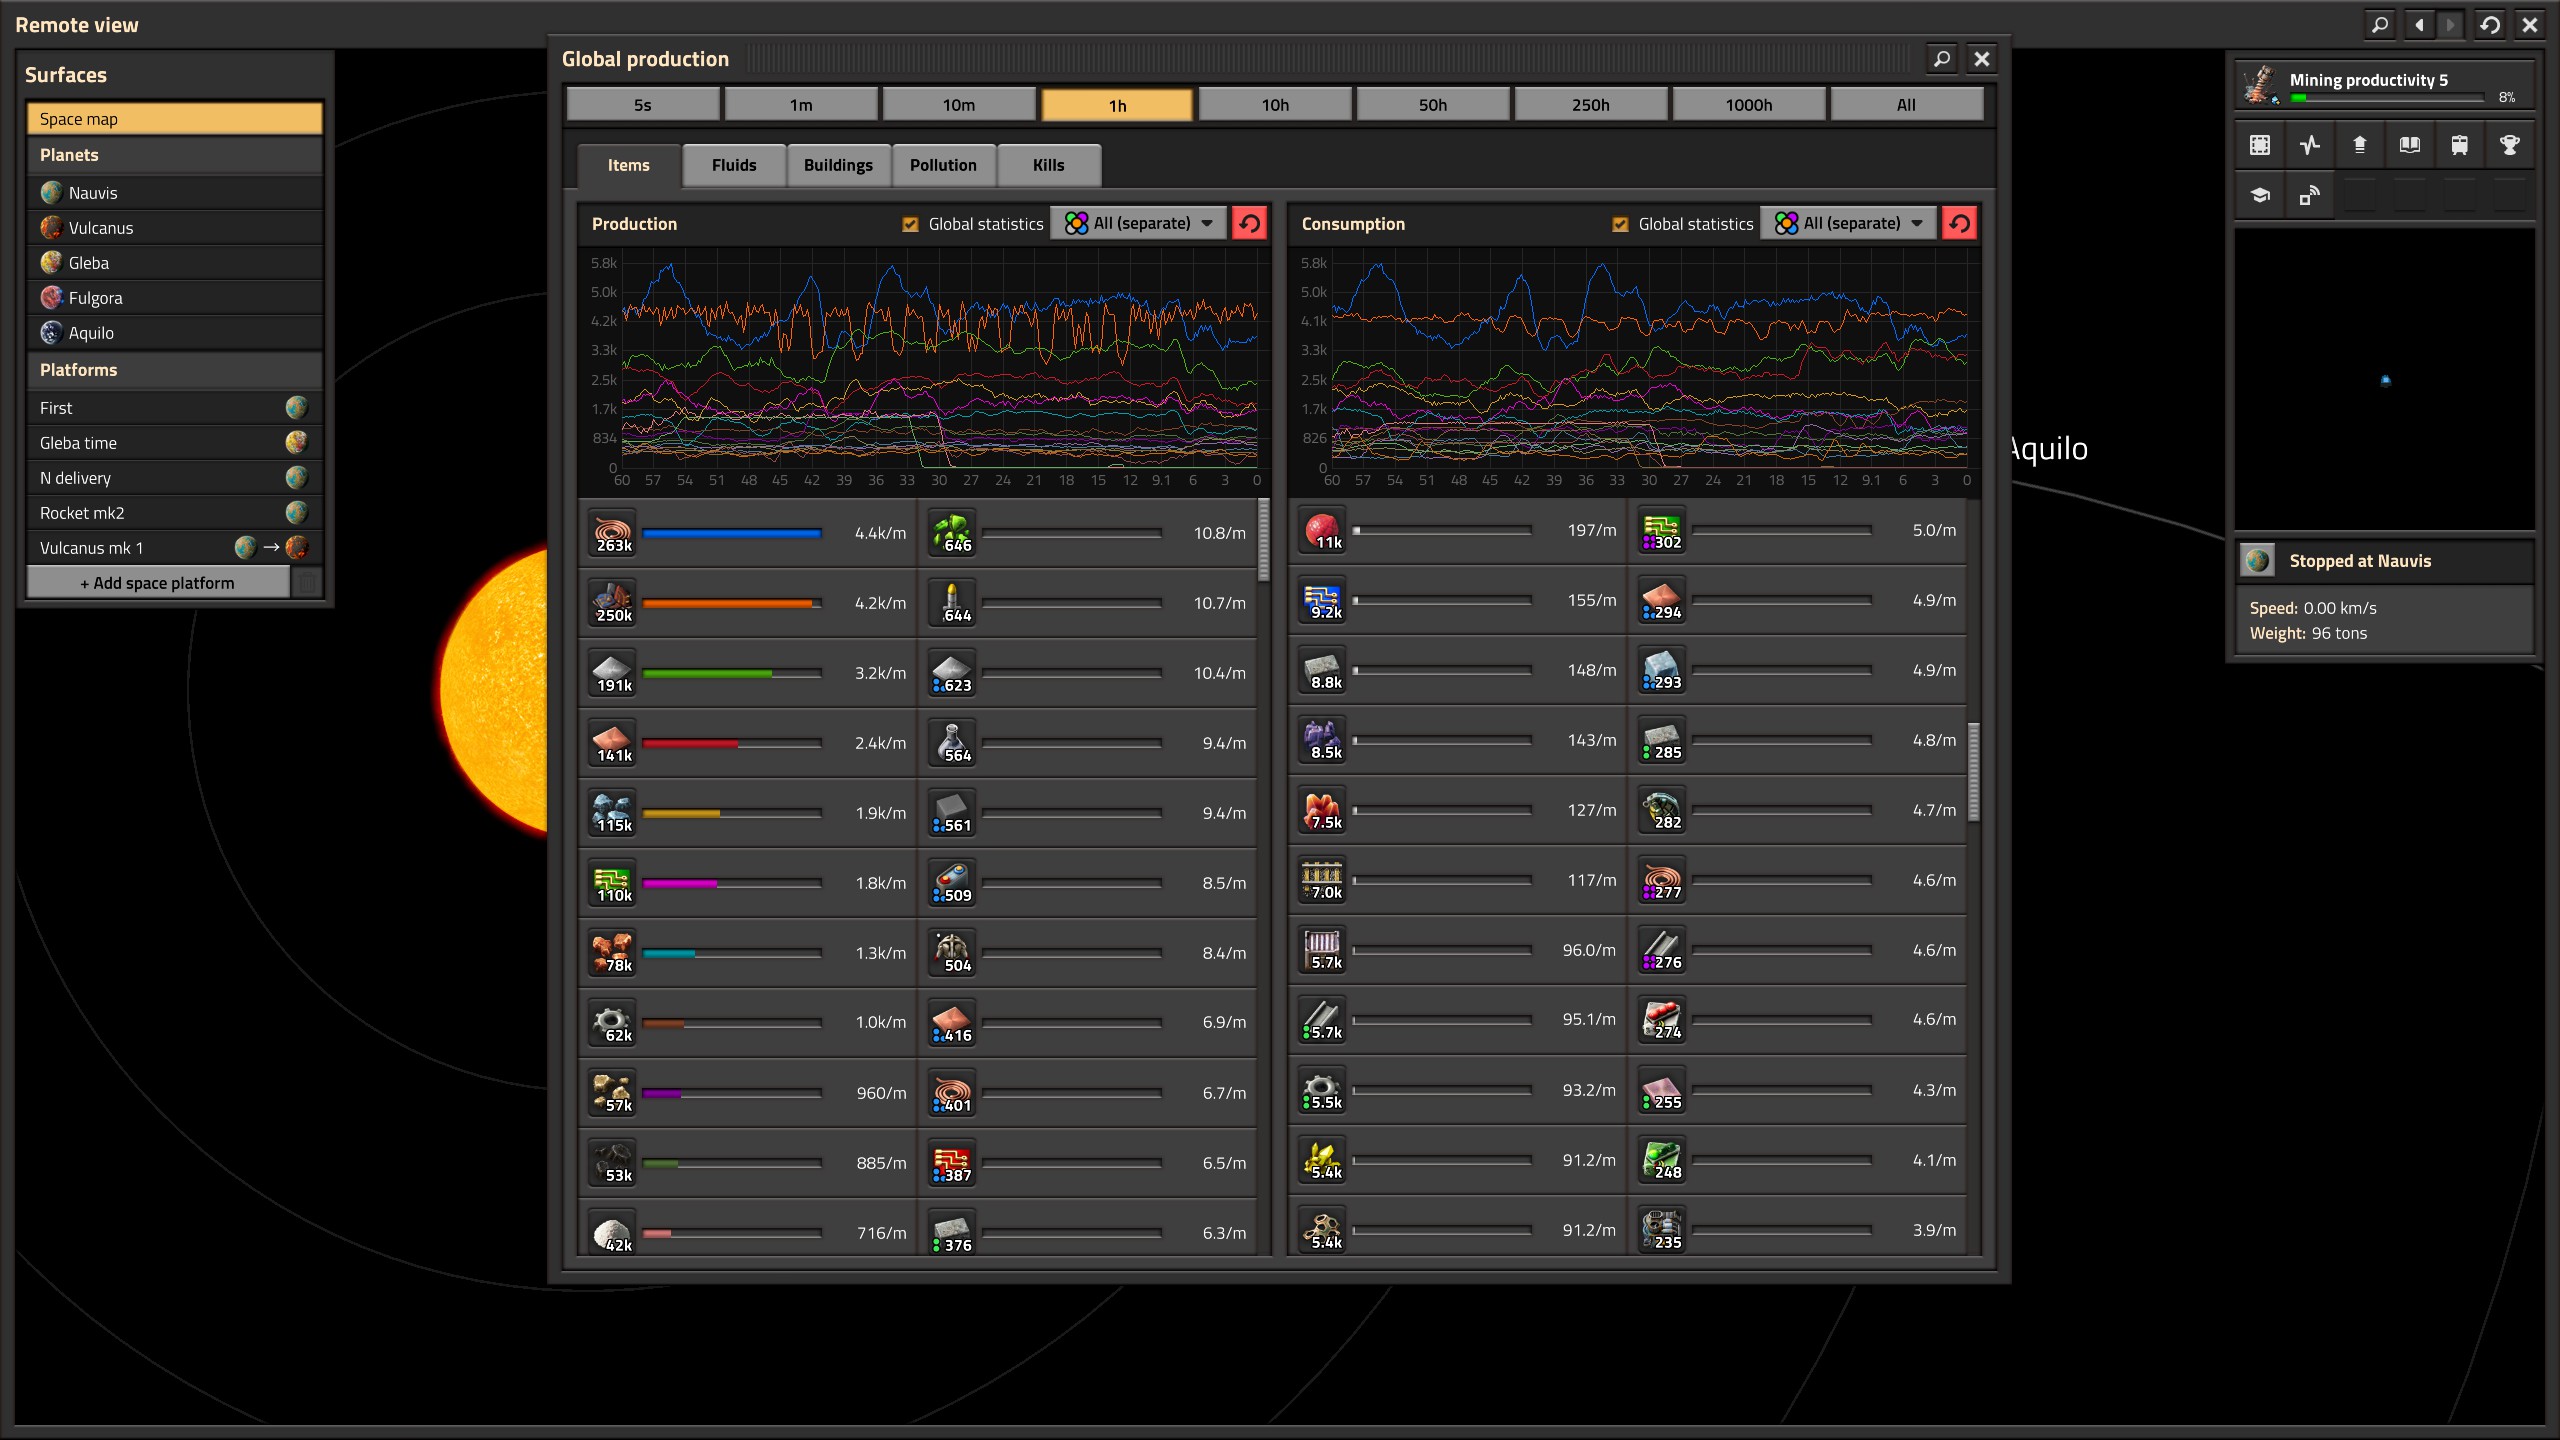Set time range to 10m
Image resolution: width=2560 pixels, height=1440 pixels.
[959, 105]
